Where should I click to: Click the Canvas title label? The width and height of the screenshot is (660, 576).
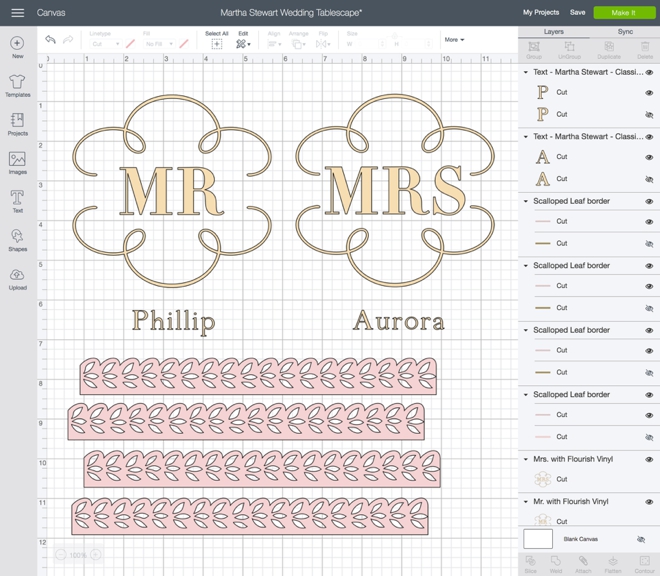tap(51, 13)
